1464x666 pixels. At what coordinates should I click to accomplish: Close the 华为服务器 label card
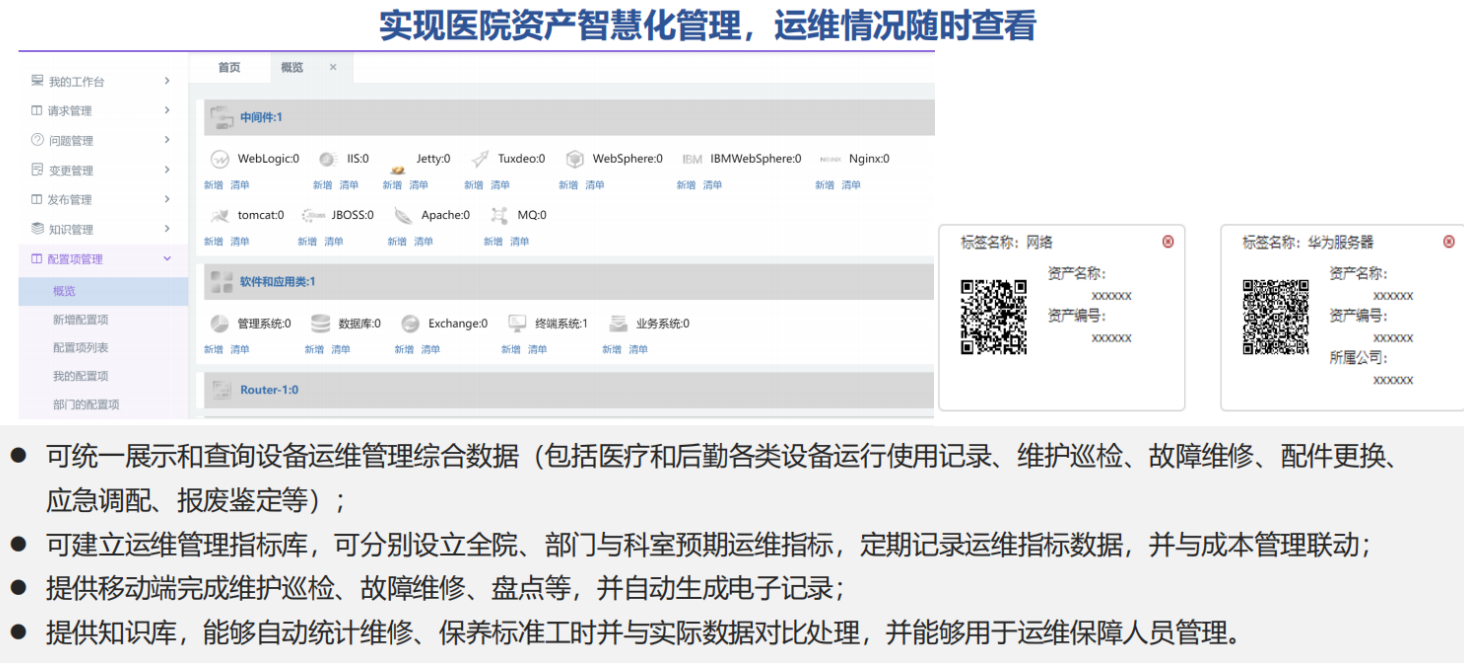coord(1449,242)
